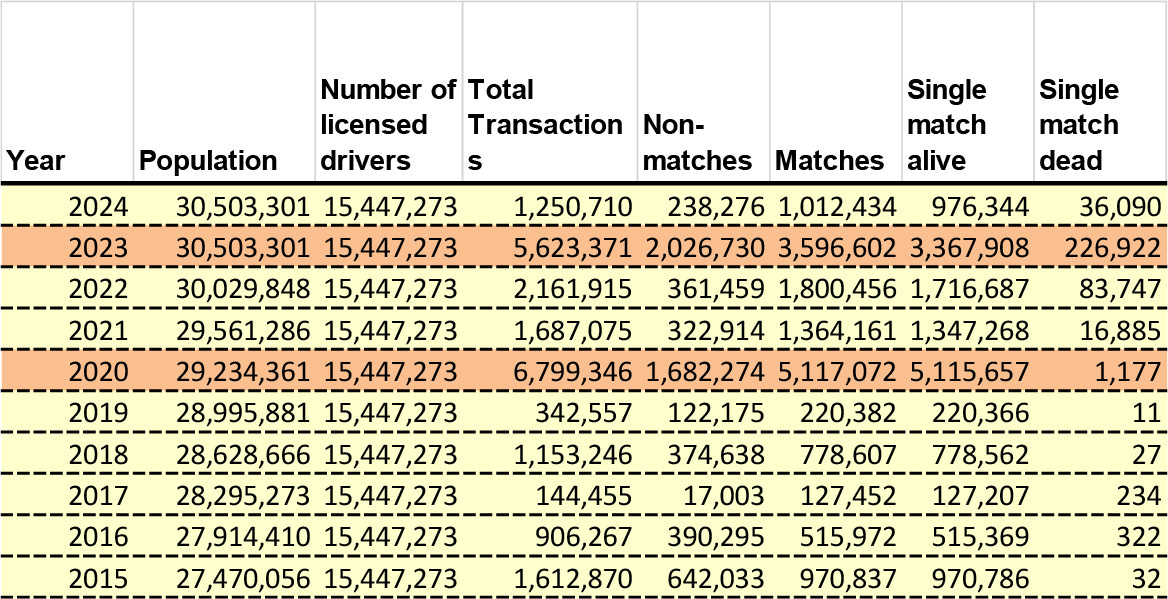1168x599 pixels.
Task: Click non-matches value 238,276
Action: click(x=718, y=207)
